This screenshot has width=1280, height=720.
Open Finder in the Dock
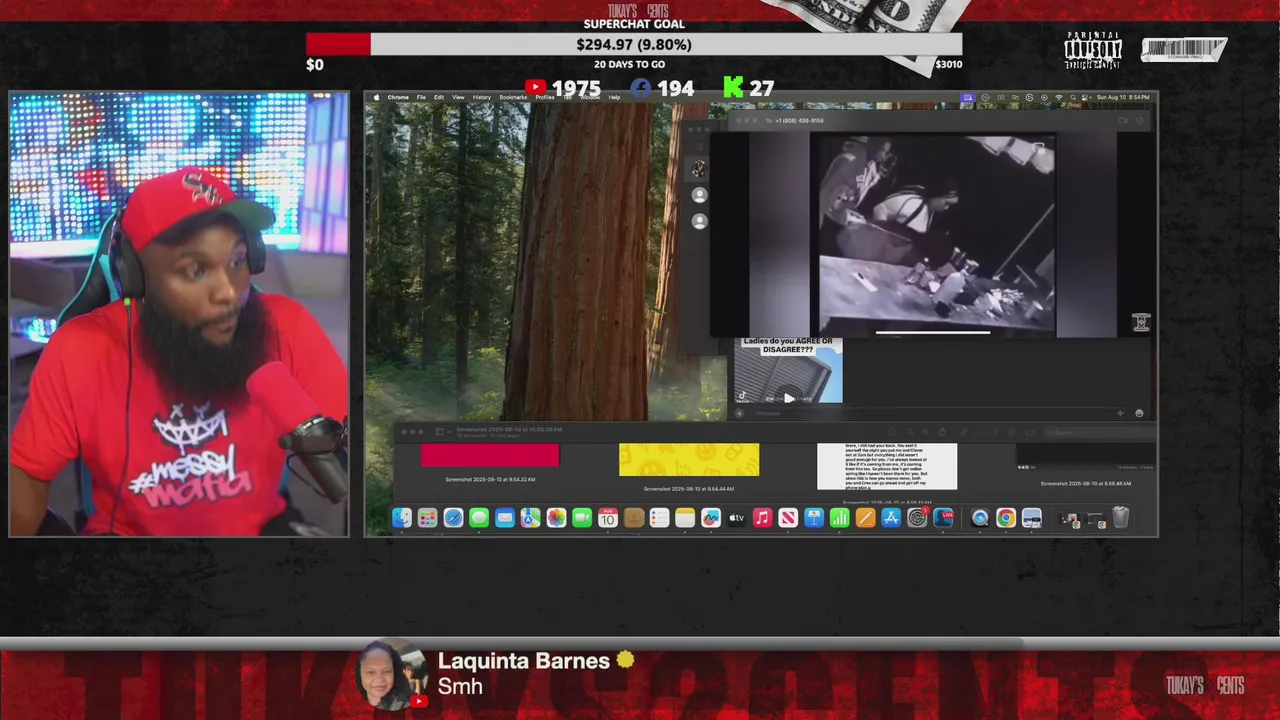[402, 517]
